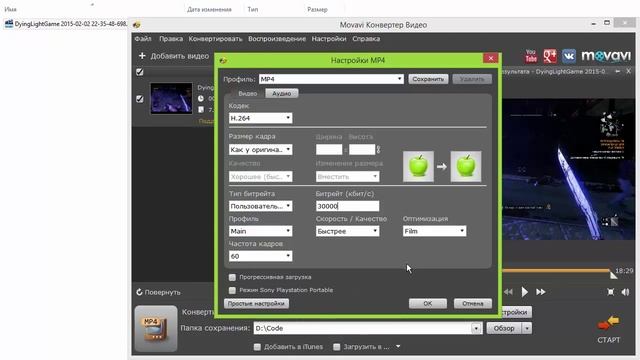Click the left green apple preview

click(x=418, y=166)
